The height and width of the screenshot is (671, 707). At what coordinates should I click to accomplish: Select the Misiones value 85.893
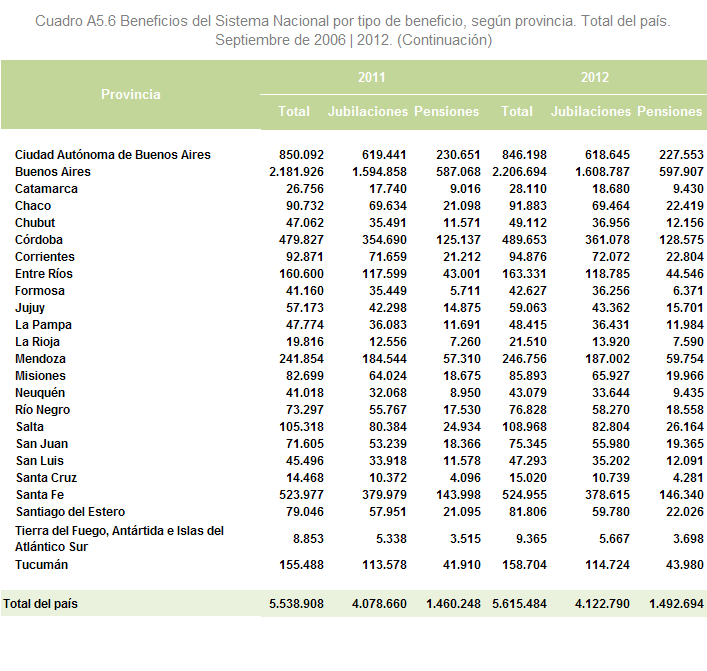tap(528, 376)
